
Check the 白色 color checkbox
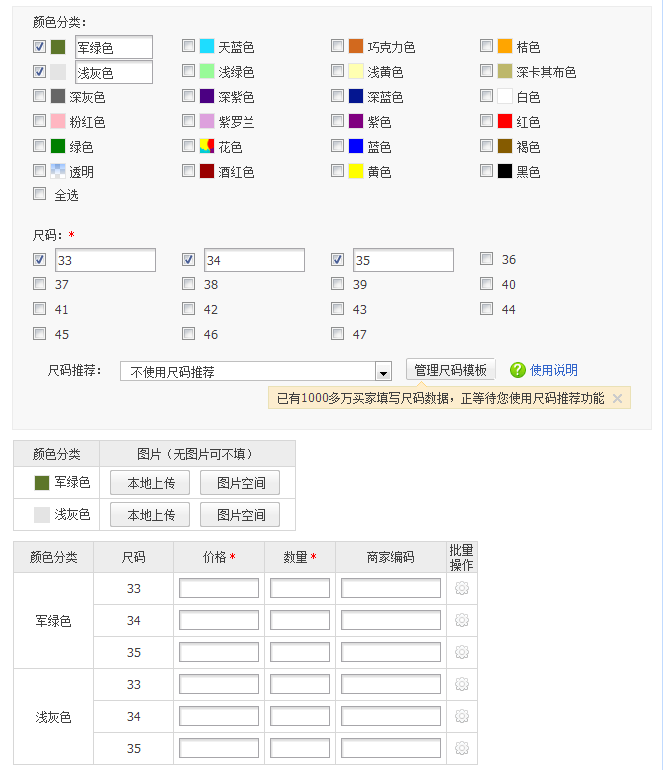(x=486, y=95)
